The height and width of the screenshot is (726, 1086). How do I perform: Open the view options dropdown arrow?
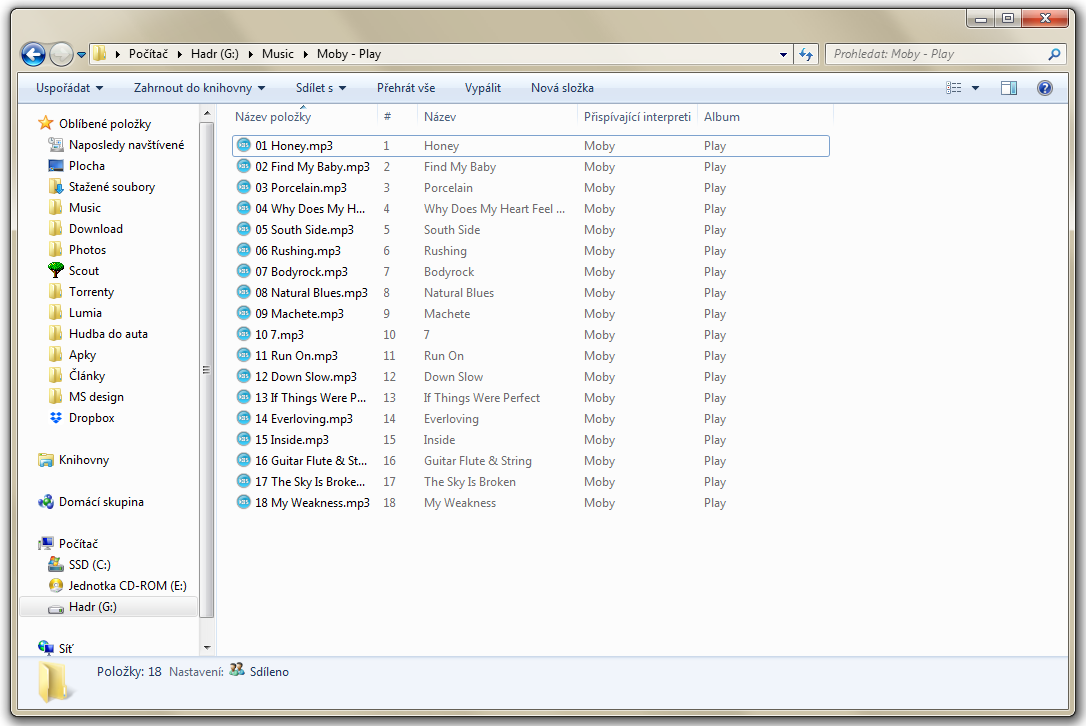(975, 88)
